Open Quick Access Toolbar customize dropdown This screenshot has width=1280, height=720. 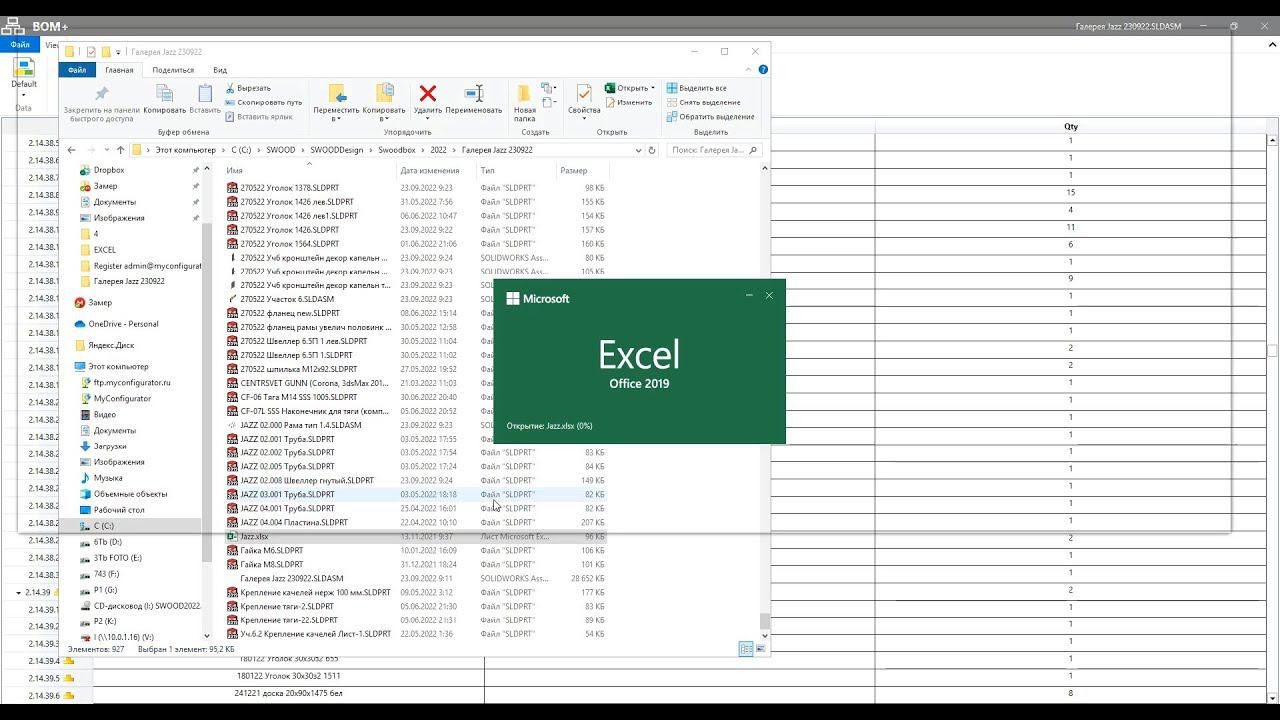118,52
